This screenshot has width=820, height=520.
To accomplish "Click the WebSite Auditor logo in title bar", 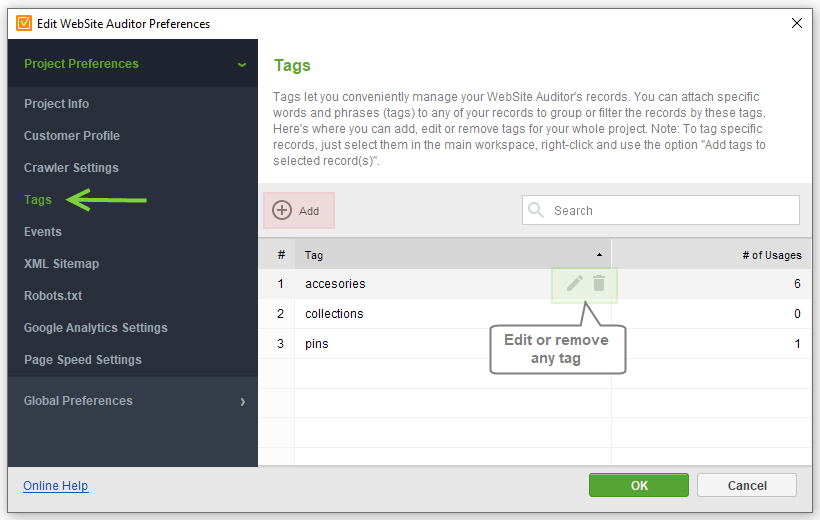I will click(24, 24).
